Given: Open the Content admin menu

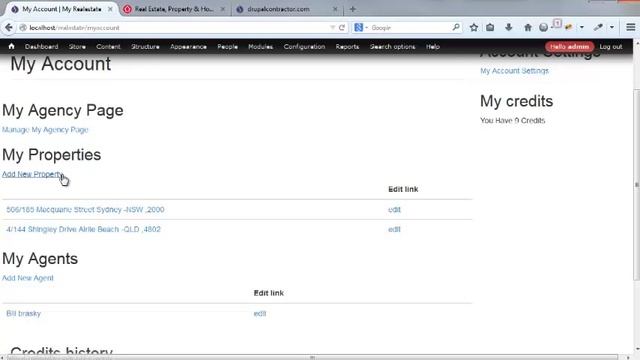Looking at the screenshot, I should click(108, 47).
